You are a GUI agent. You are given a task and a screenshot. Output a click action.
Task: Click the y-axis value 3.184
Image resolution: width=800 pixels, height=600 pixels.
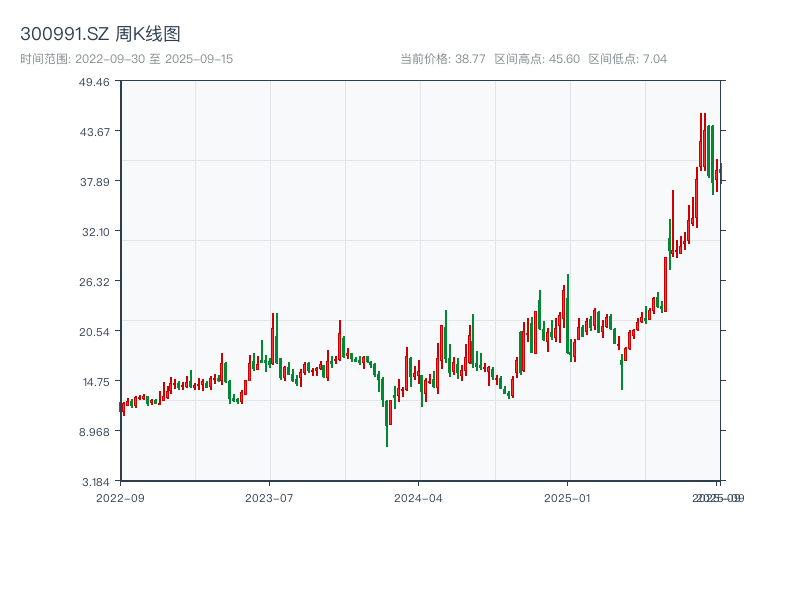click(96, 482)
